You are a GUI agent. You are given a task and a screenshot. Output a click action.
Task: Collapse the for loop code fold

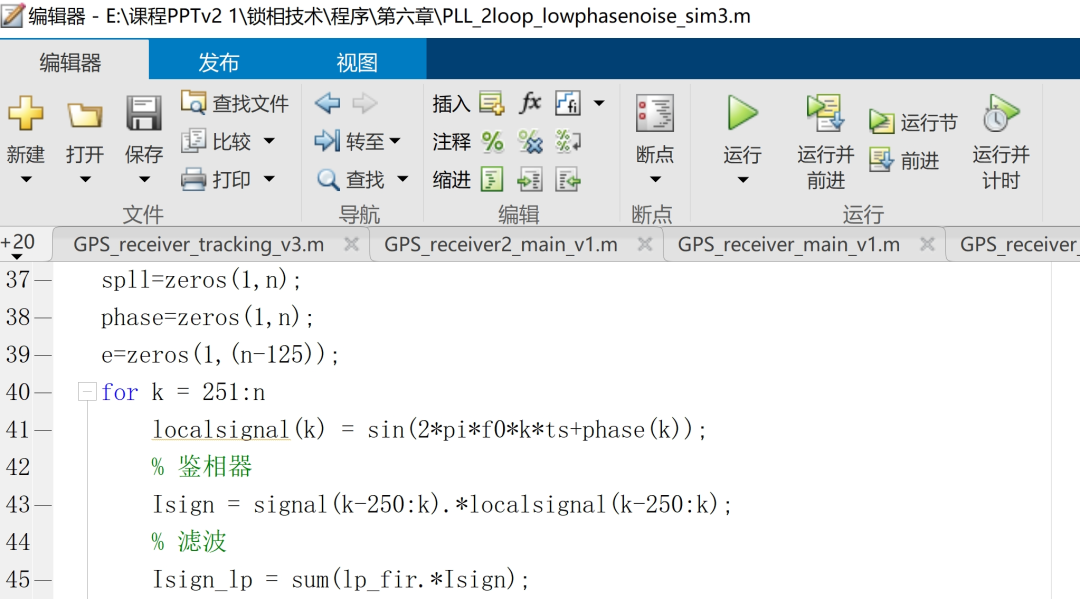click(87, 392)
